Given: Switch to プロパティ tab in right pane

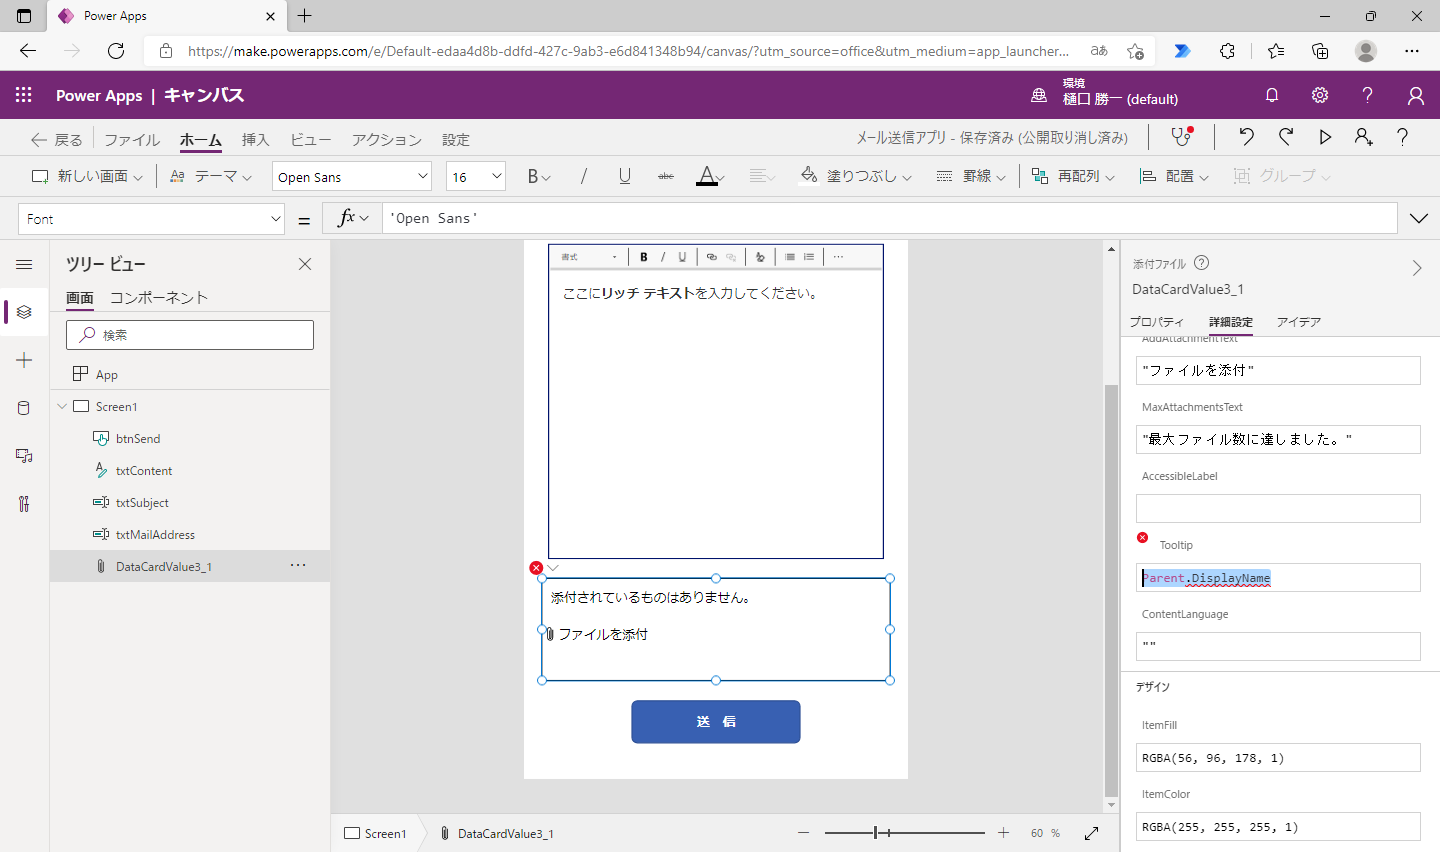Looking at the screenshot, I should point(1157,321).
